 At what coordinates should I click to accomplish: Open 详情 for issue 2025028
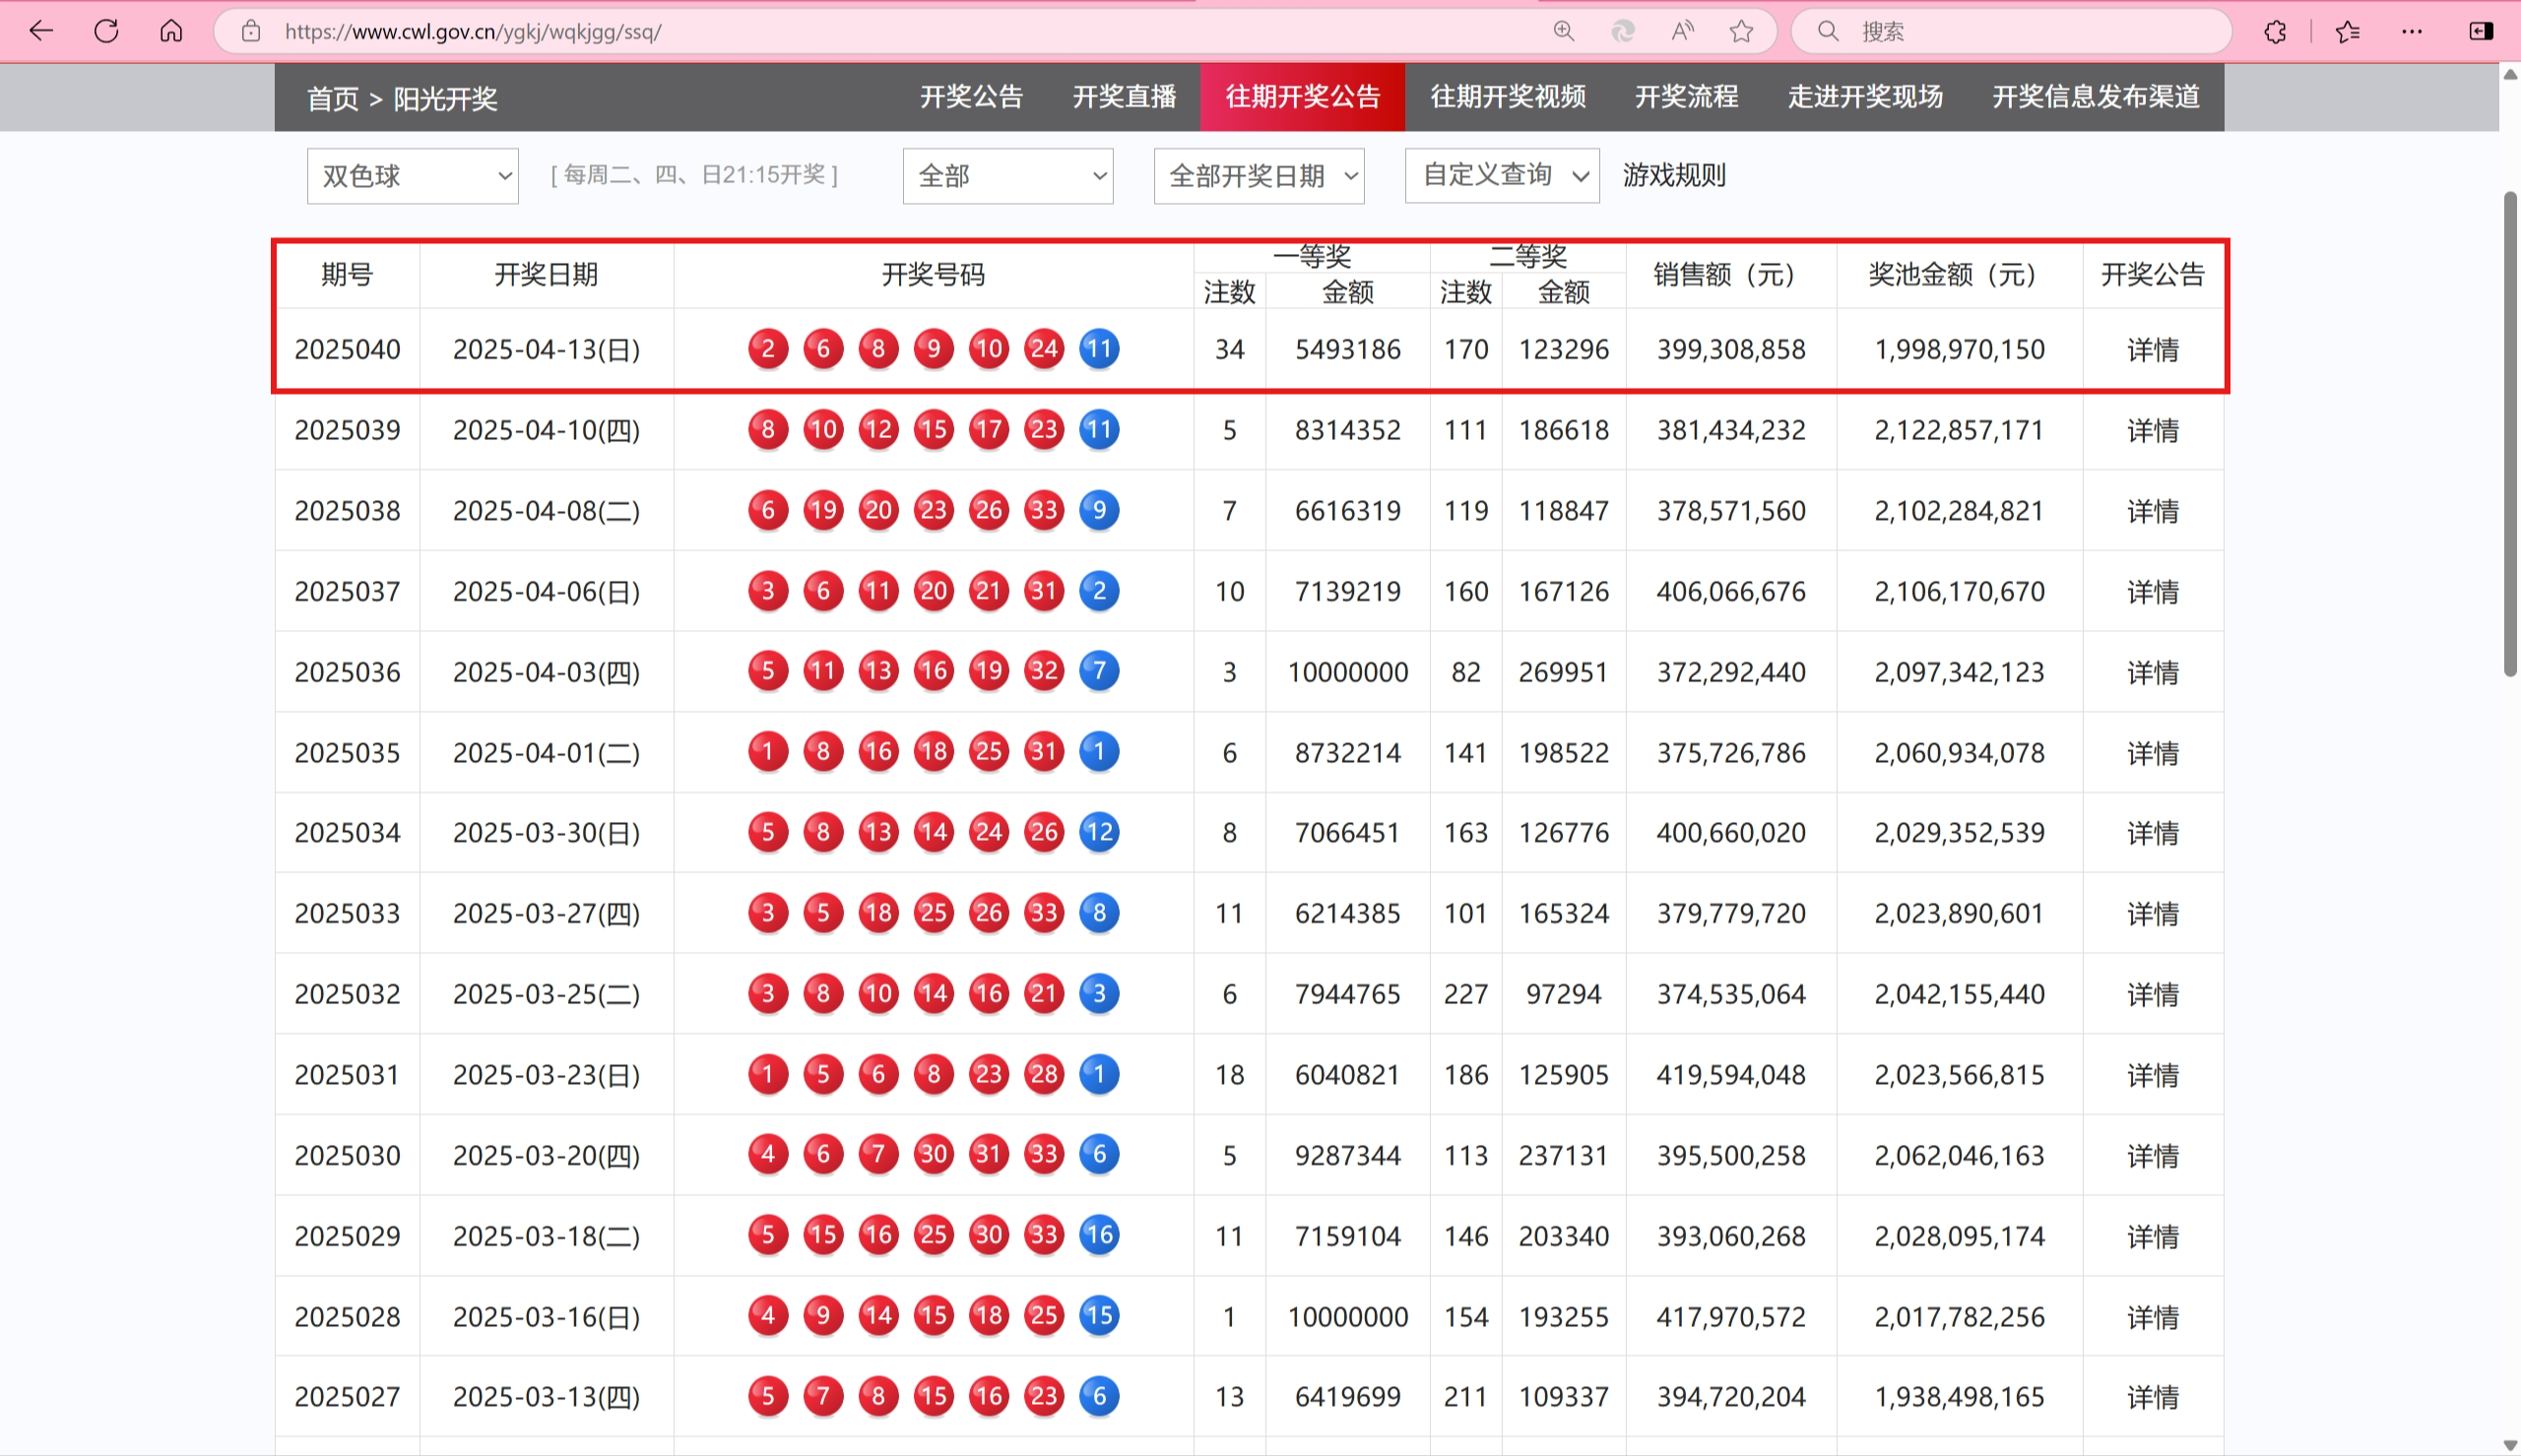[x=2152, y=1318]
